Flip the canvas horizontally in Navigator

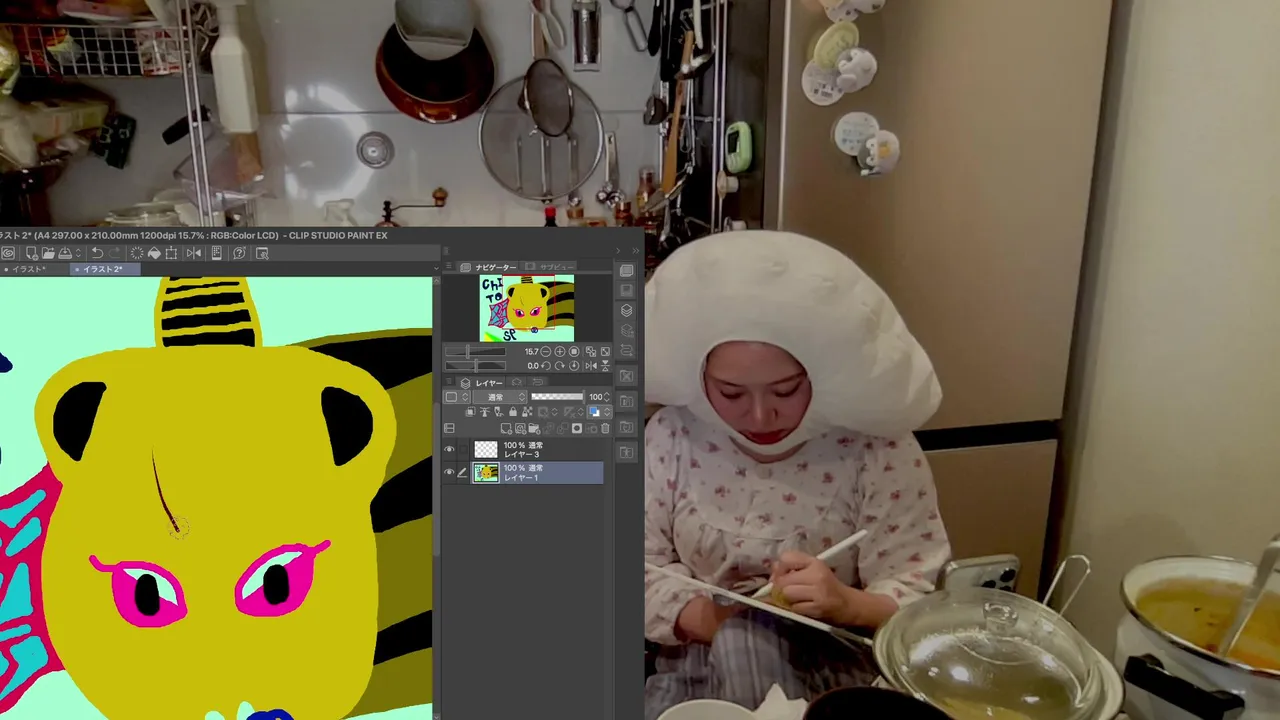click(591, 366)
